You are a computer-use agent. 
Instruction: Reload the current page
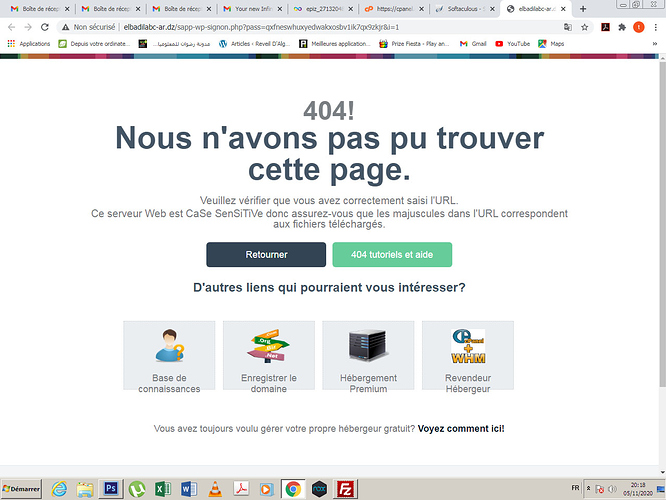coord(45,27)
